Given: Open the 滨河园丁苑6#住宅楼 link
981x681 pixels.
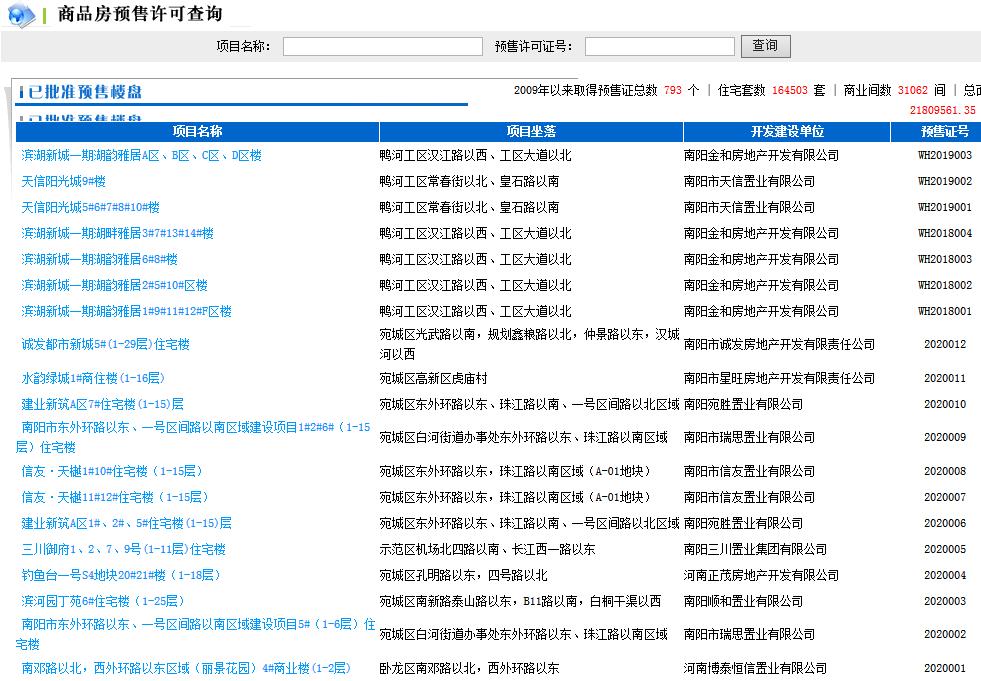Looking at the screenshot, I should click(103, 601).
